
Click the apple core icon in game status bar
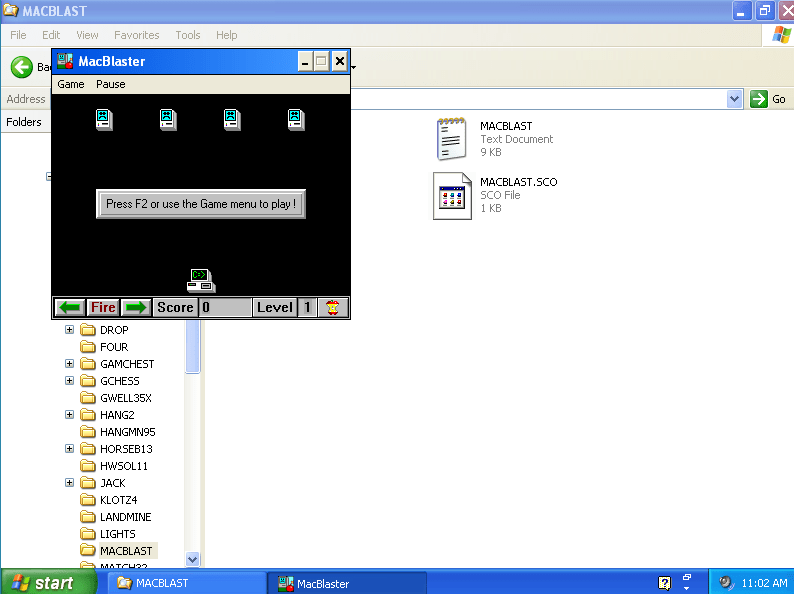tap(333, 308)
